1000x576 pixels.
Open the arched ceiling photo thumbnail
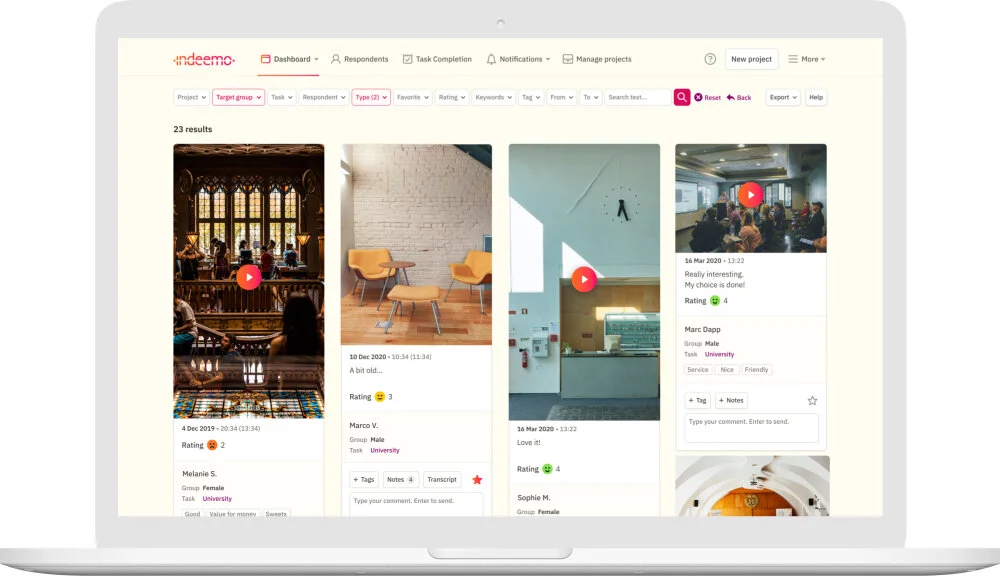[x=753, y=486]
